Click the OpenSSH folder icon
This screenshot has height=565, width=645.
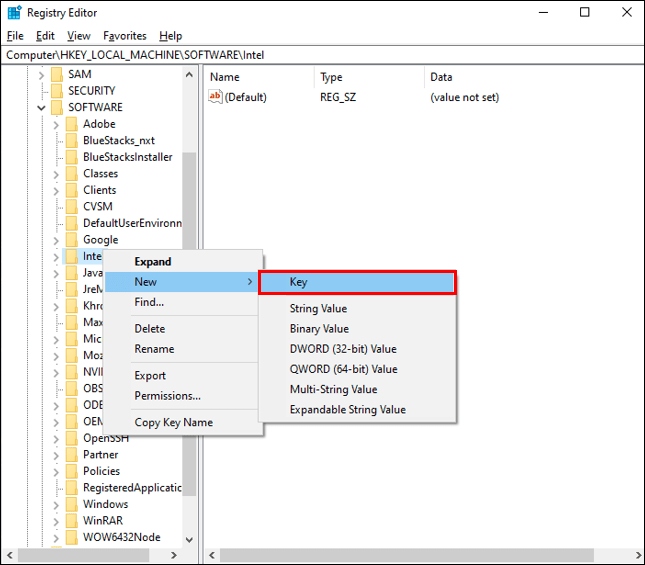72,438
